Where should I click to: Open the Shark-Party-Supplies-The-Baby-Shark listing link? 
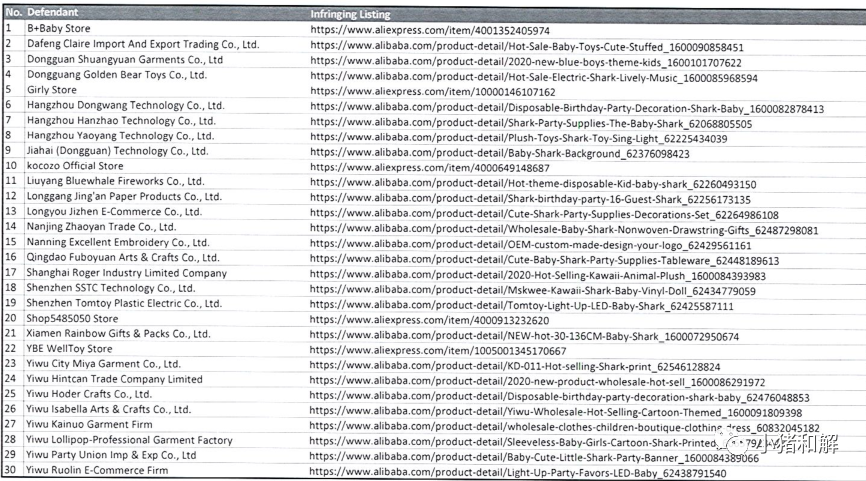coord(531,124)
